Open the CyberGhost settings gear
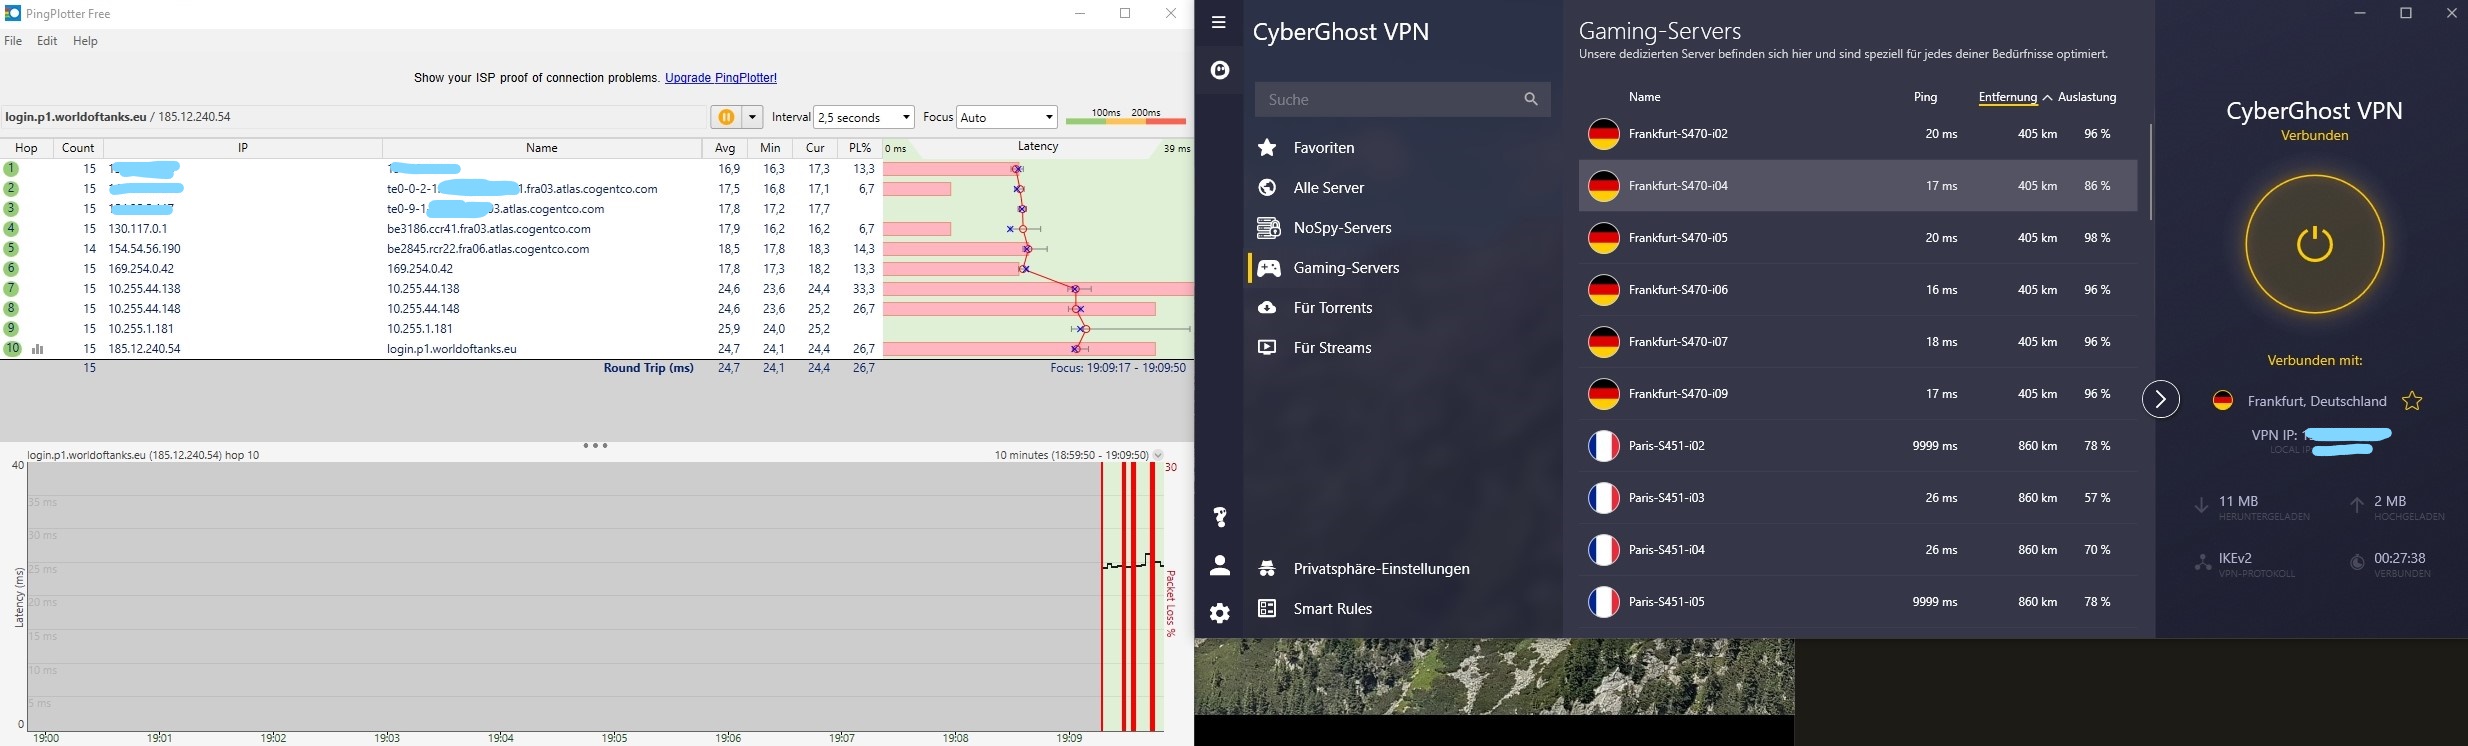Viewport: 2468px width, 746px height. pyautogui.click(x=1219, y=613)
